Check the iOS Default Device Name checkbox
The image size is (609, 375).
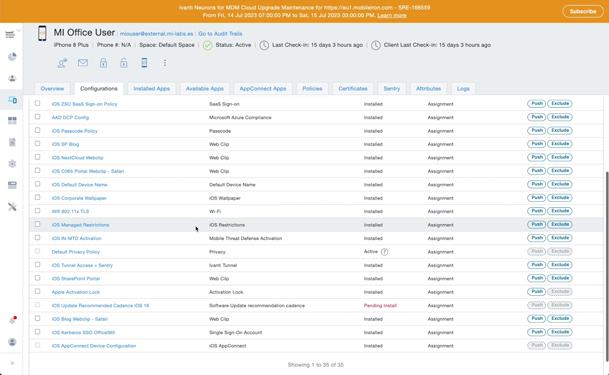tap(37, 184)
